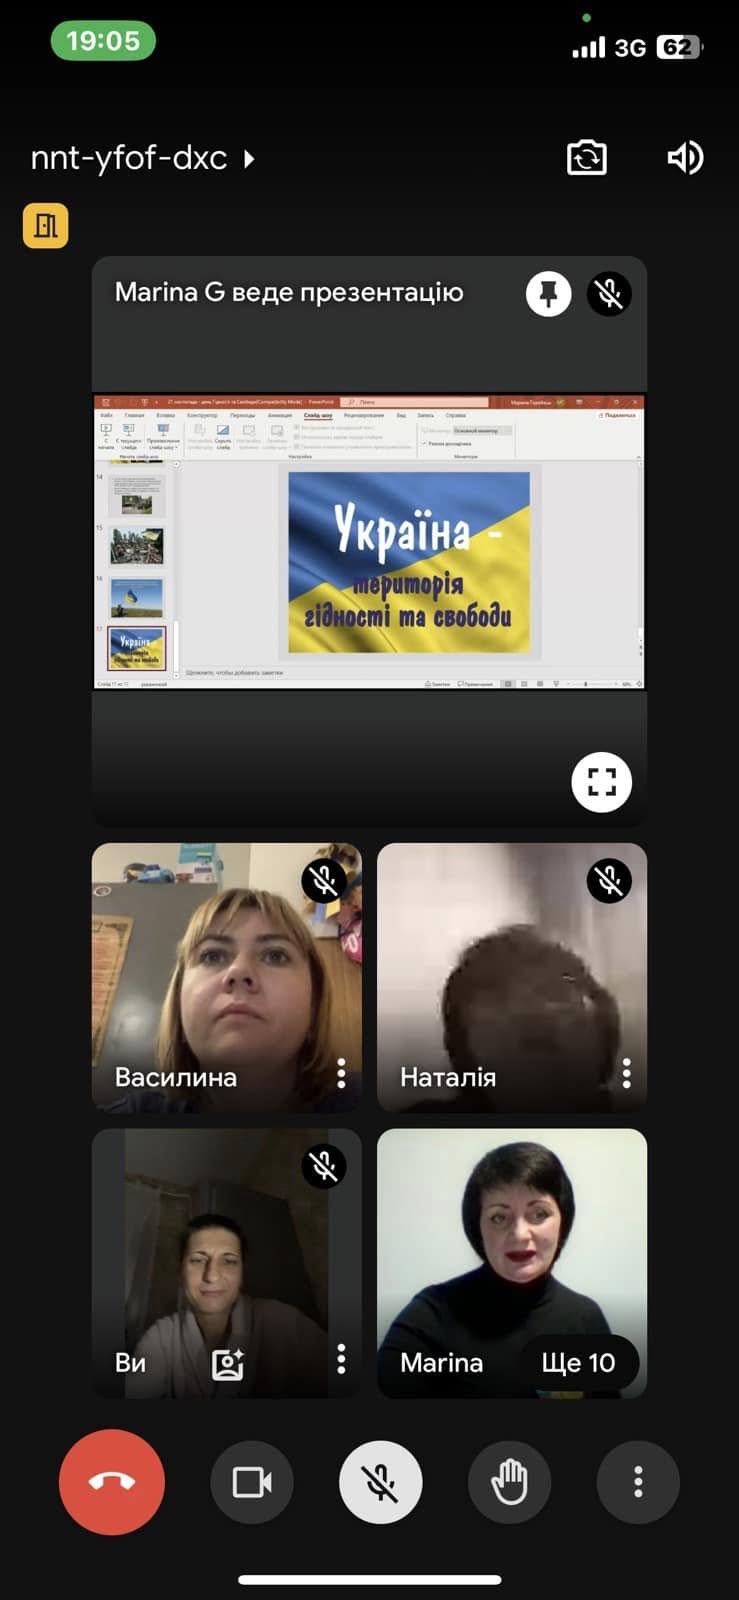Open meeting details for nnt-yfof-dxc
Screen dimensions: 739x1600
(x=142, y=158)
